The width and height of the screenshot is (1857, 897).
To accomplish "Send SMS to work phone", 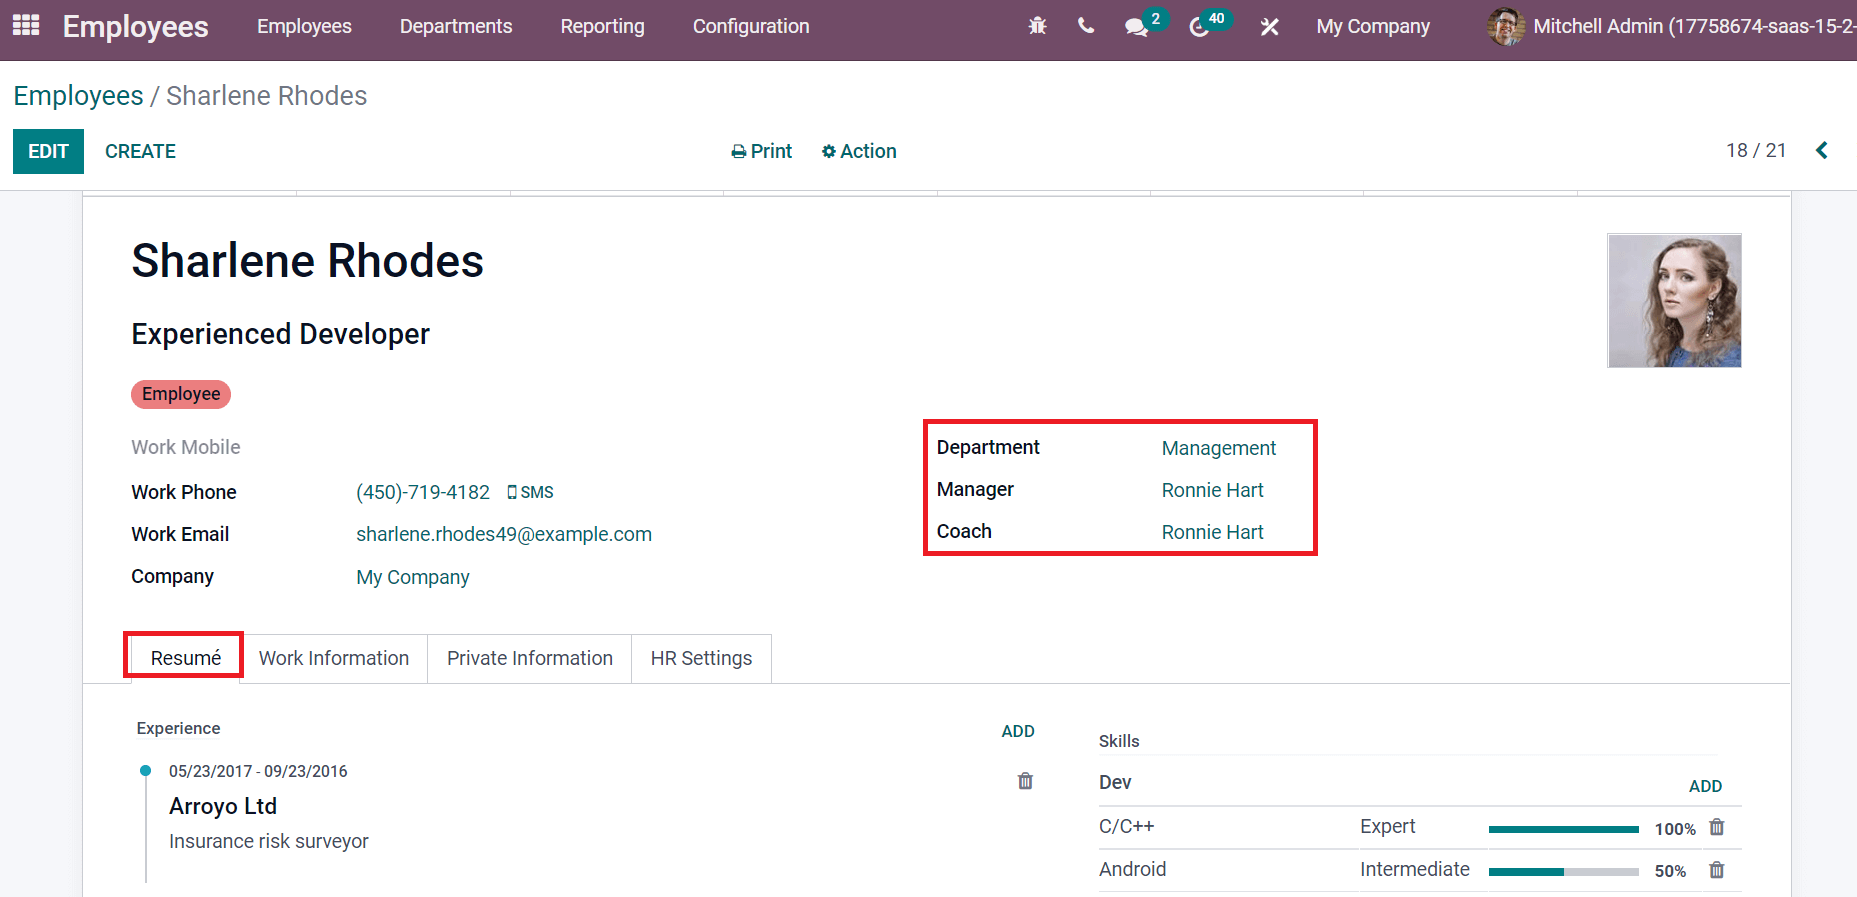I will [530, 492].
